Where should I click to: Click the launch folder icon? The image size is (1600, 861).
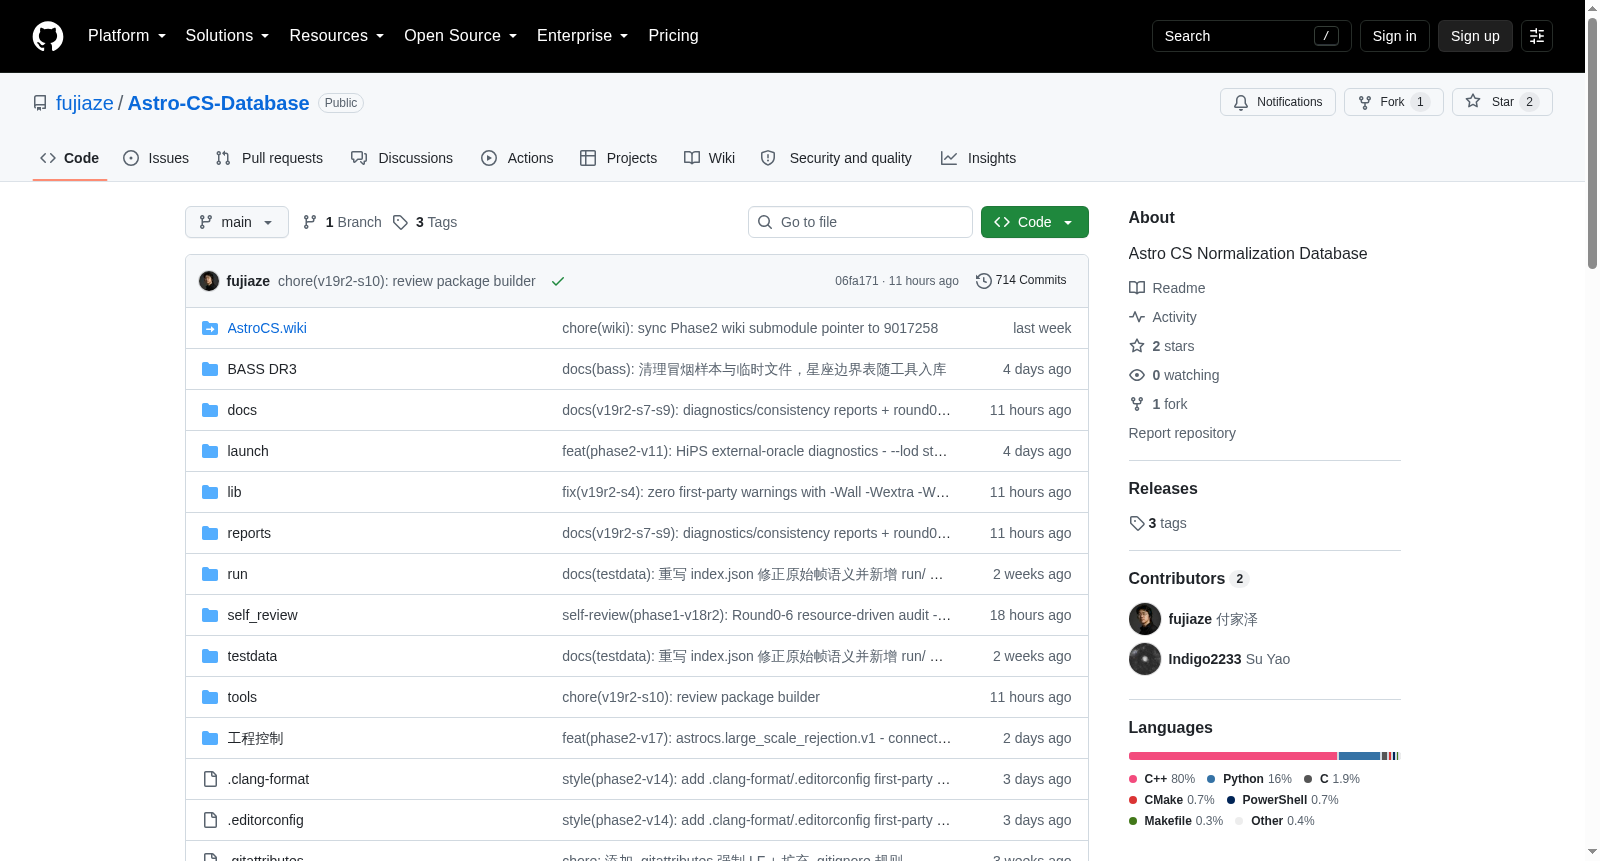pyautogui.click(x=210, y=451)
